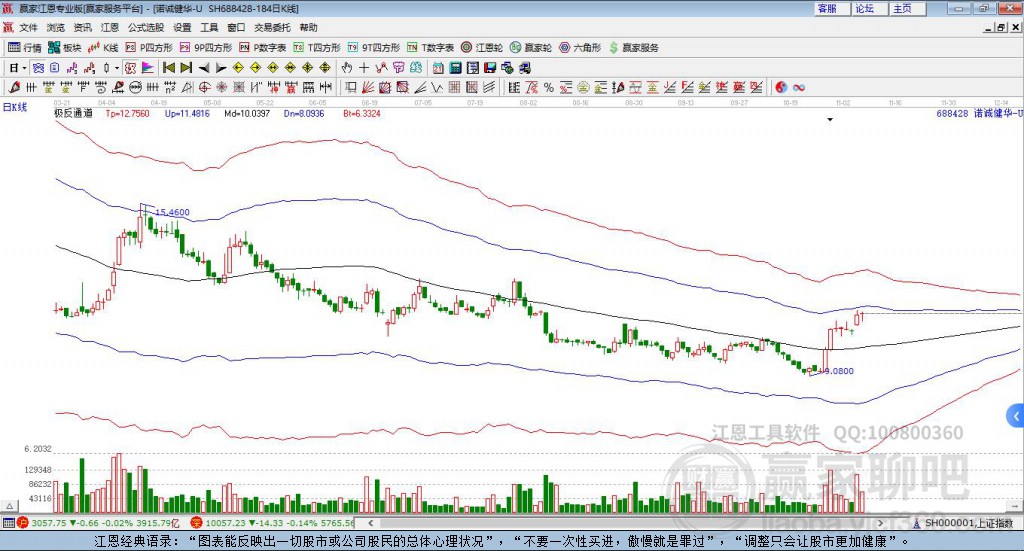Image resolution: width=1024 pixels, height=551 pixels.
Task: Click the Dn=8.0936 value
Action: 304,114
